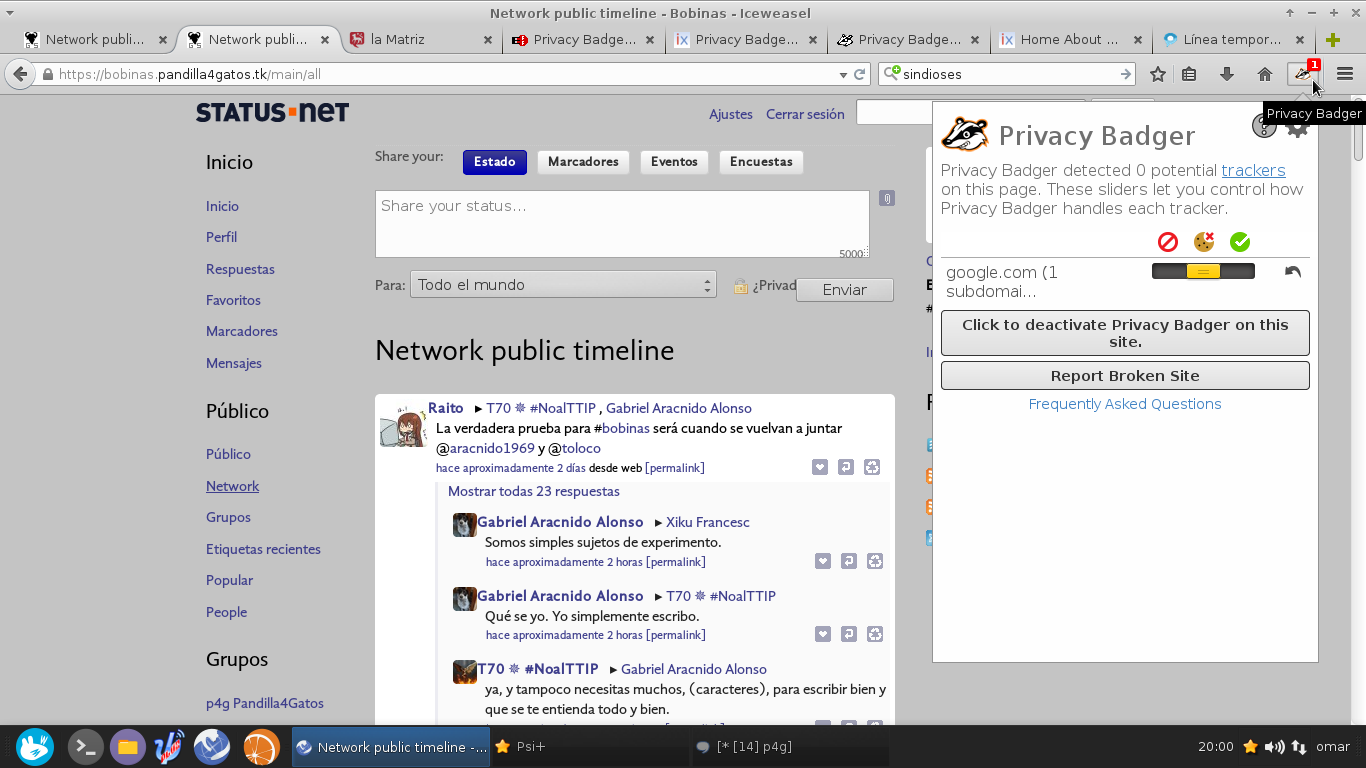Reply to the 'Qué se yo' notice
Screen dimensions: 1366x768
click(849, 634)
